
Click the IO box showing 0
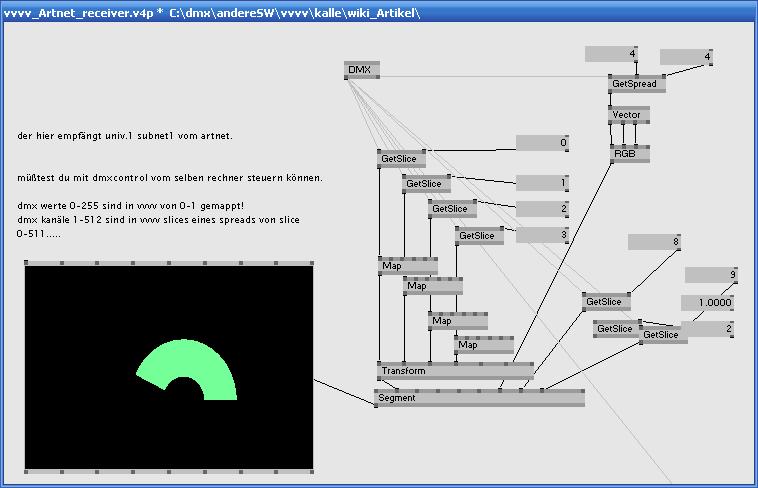click(542, 143)
